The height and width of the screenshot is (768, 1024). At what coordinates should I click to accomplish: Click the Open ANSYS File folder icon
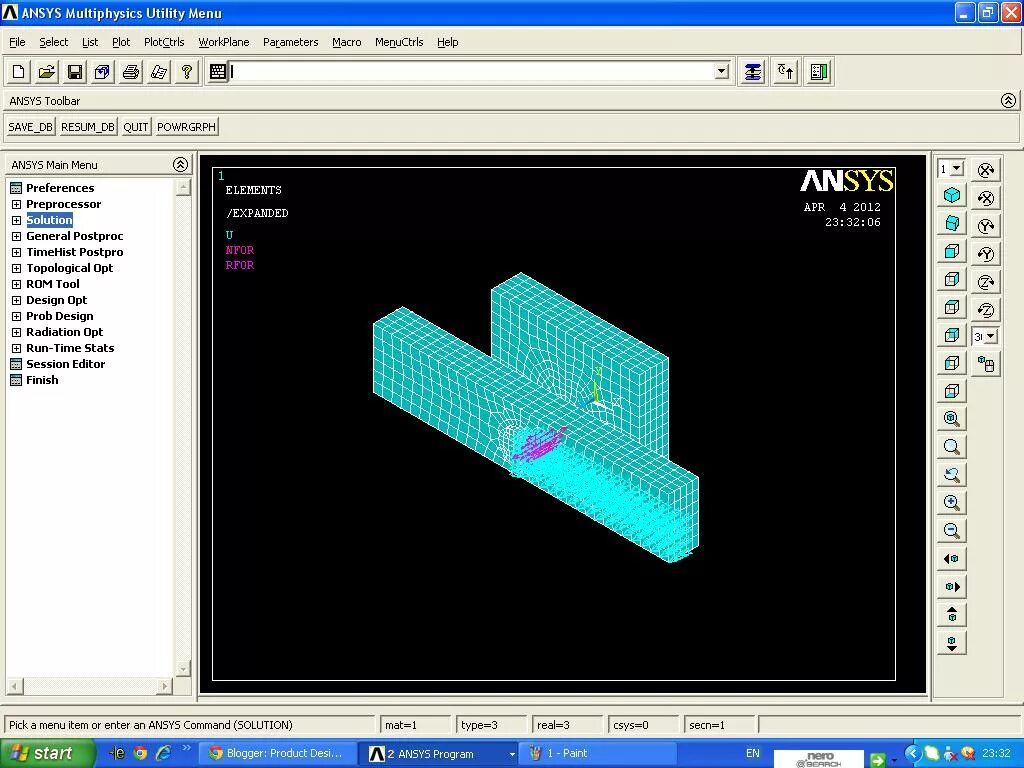coord(47,72)
